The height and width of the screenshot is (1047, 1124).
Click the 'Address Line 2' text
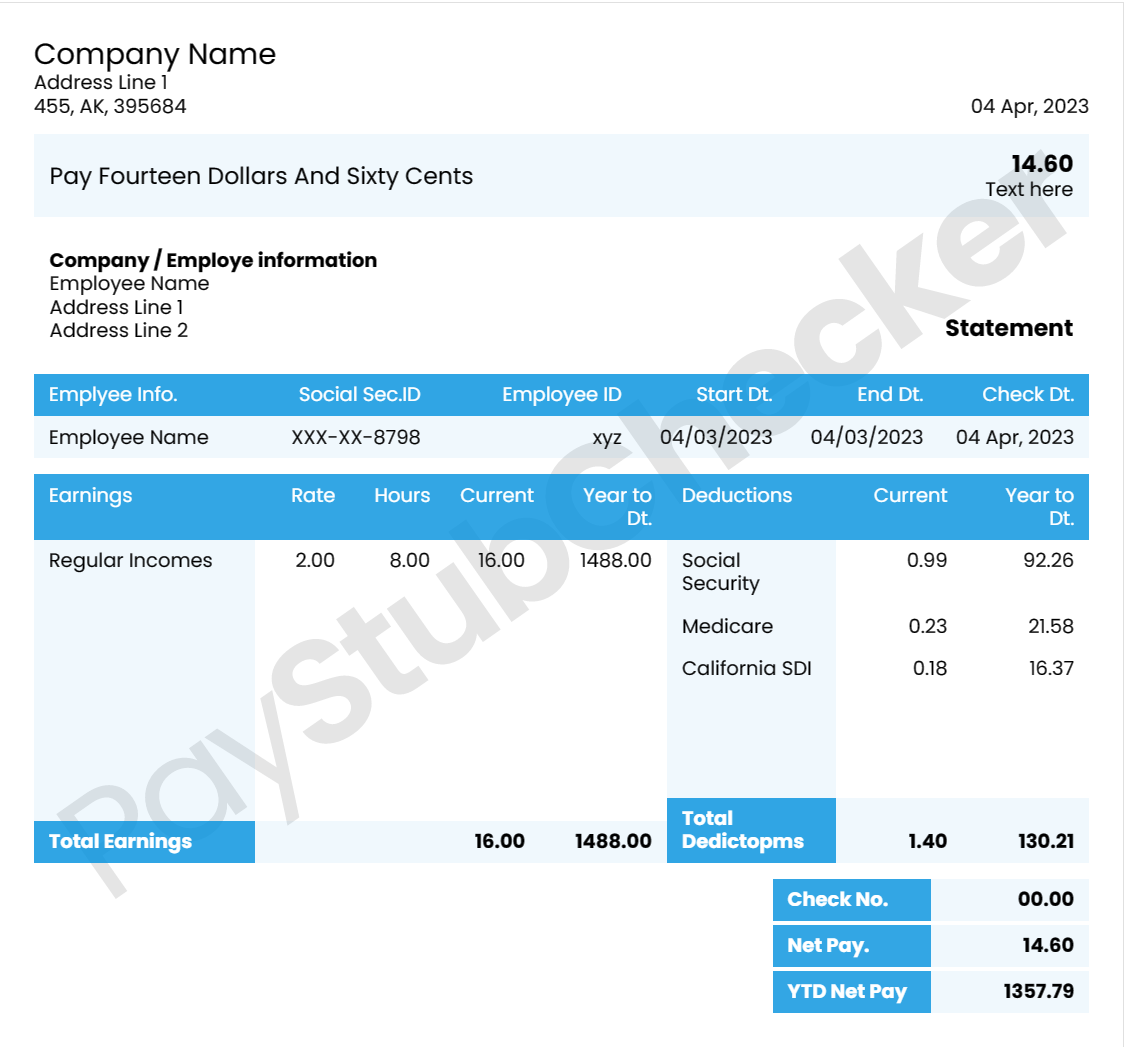118,330
